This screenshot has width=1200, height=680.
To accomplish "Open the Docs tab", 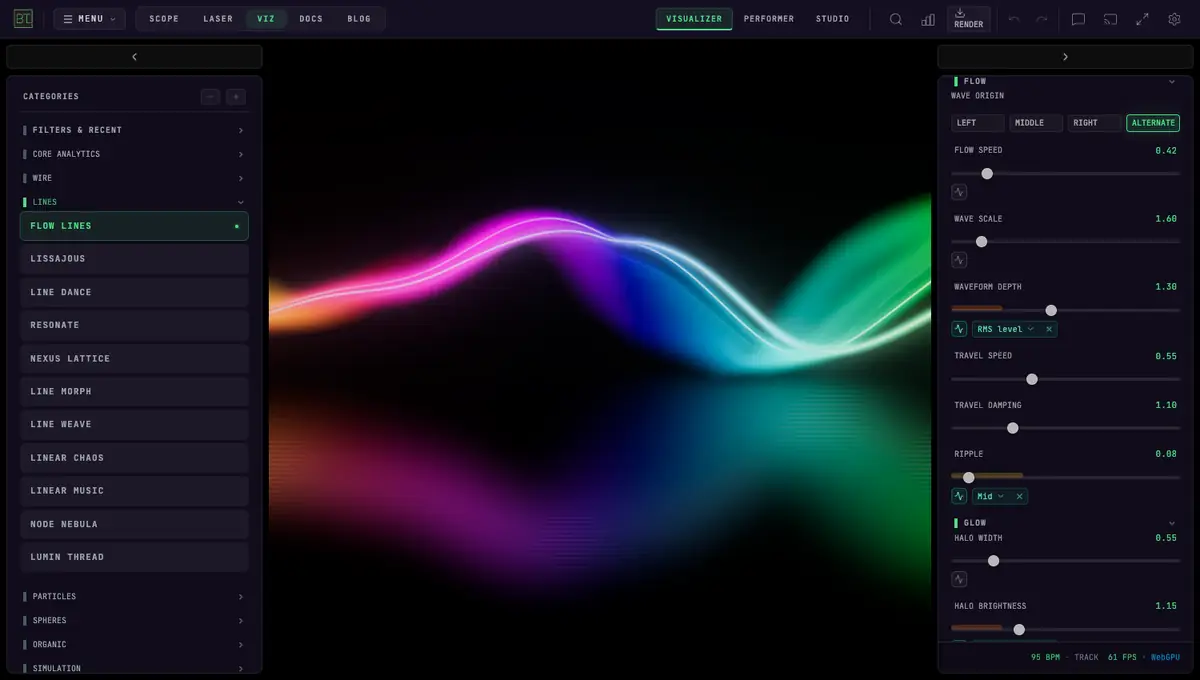I will point(311,19).
